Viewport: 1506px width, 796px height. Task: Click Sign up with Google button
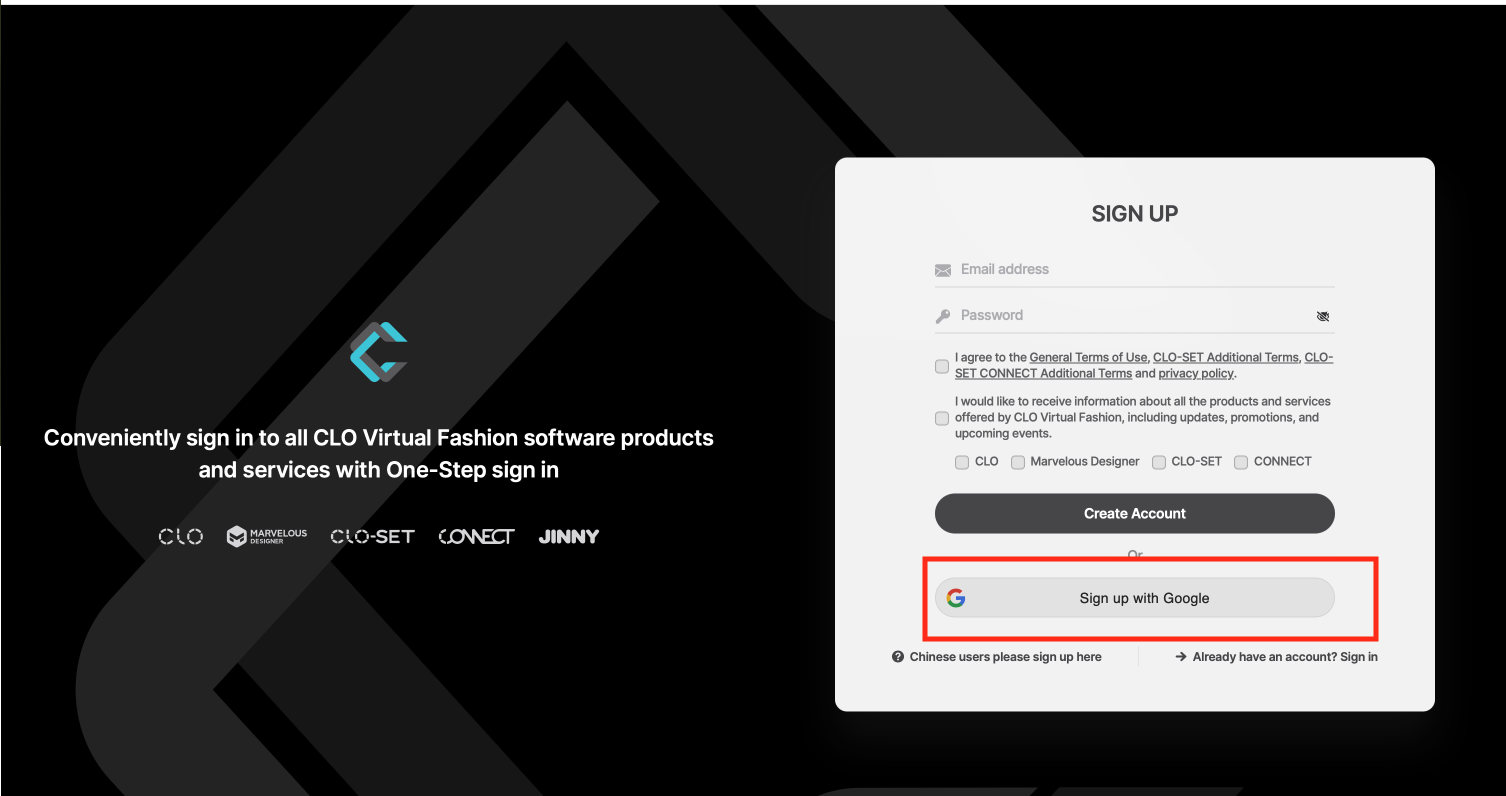tap(1135, 598)
